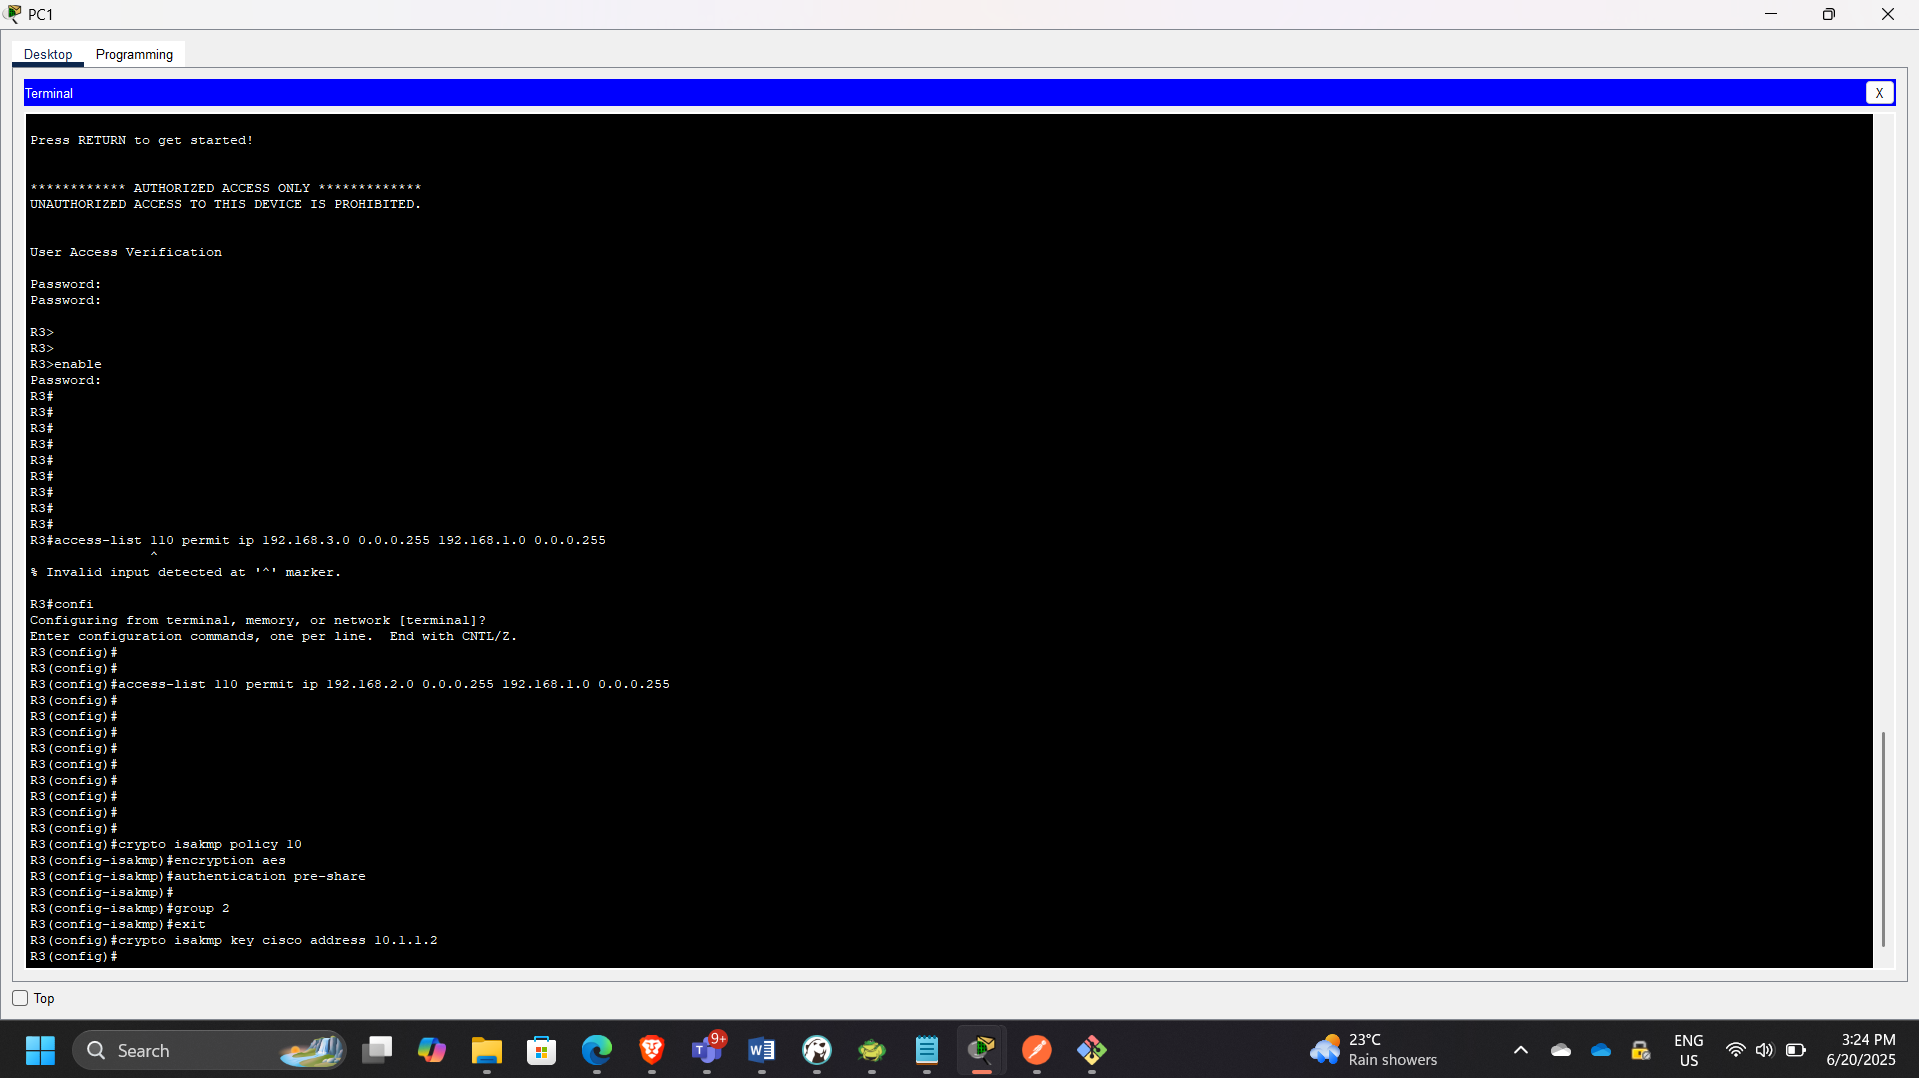The image size is (1919, 1078).
Task: Launch Brave browser from the taskbar
Action: click(x=652, y=1051)
